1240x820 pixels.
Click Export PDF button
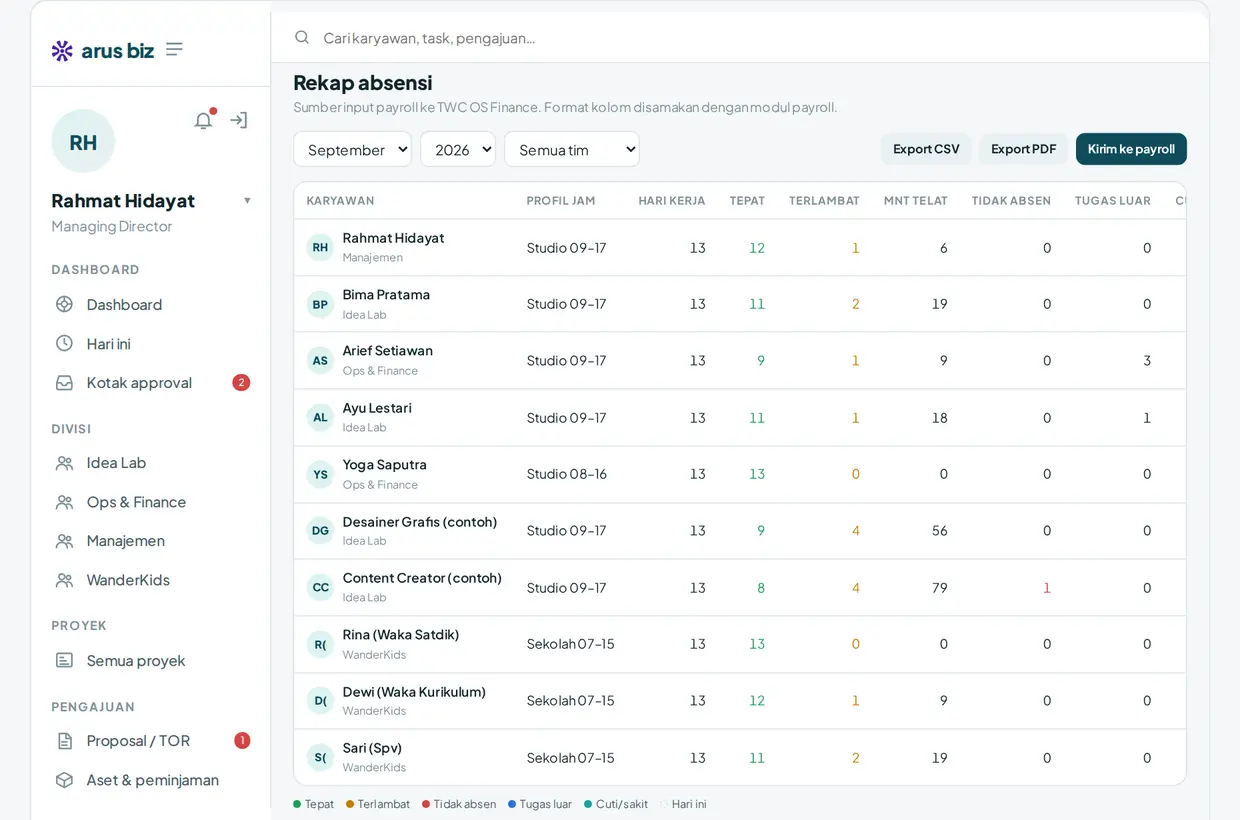[x=1023, y=149]
